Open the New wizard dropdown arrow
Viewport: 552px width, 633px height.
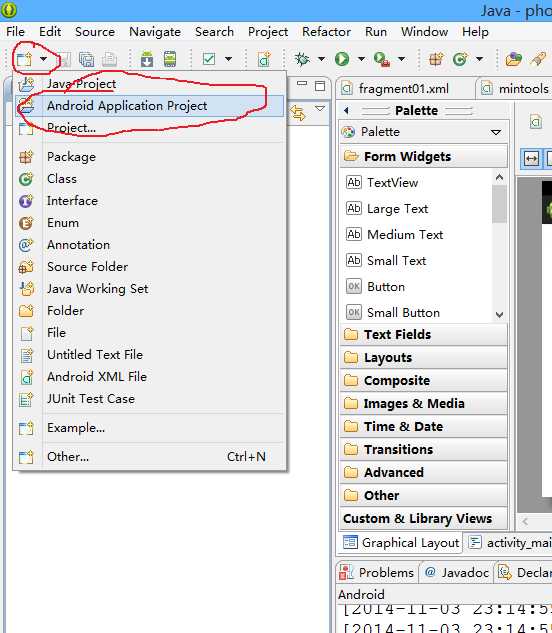(x=43, y=59)
